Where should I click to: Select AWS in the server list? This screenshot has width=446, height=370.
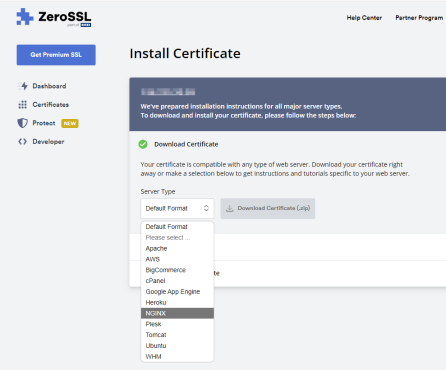coord(177,259)
